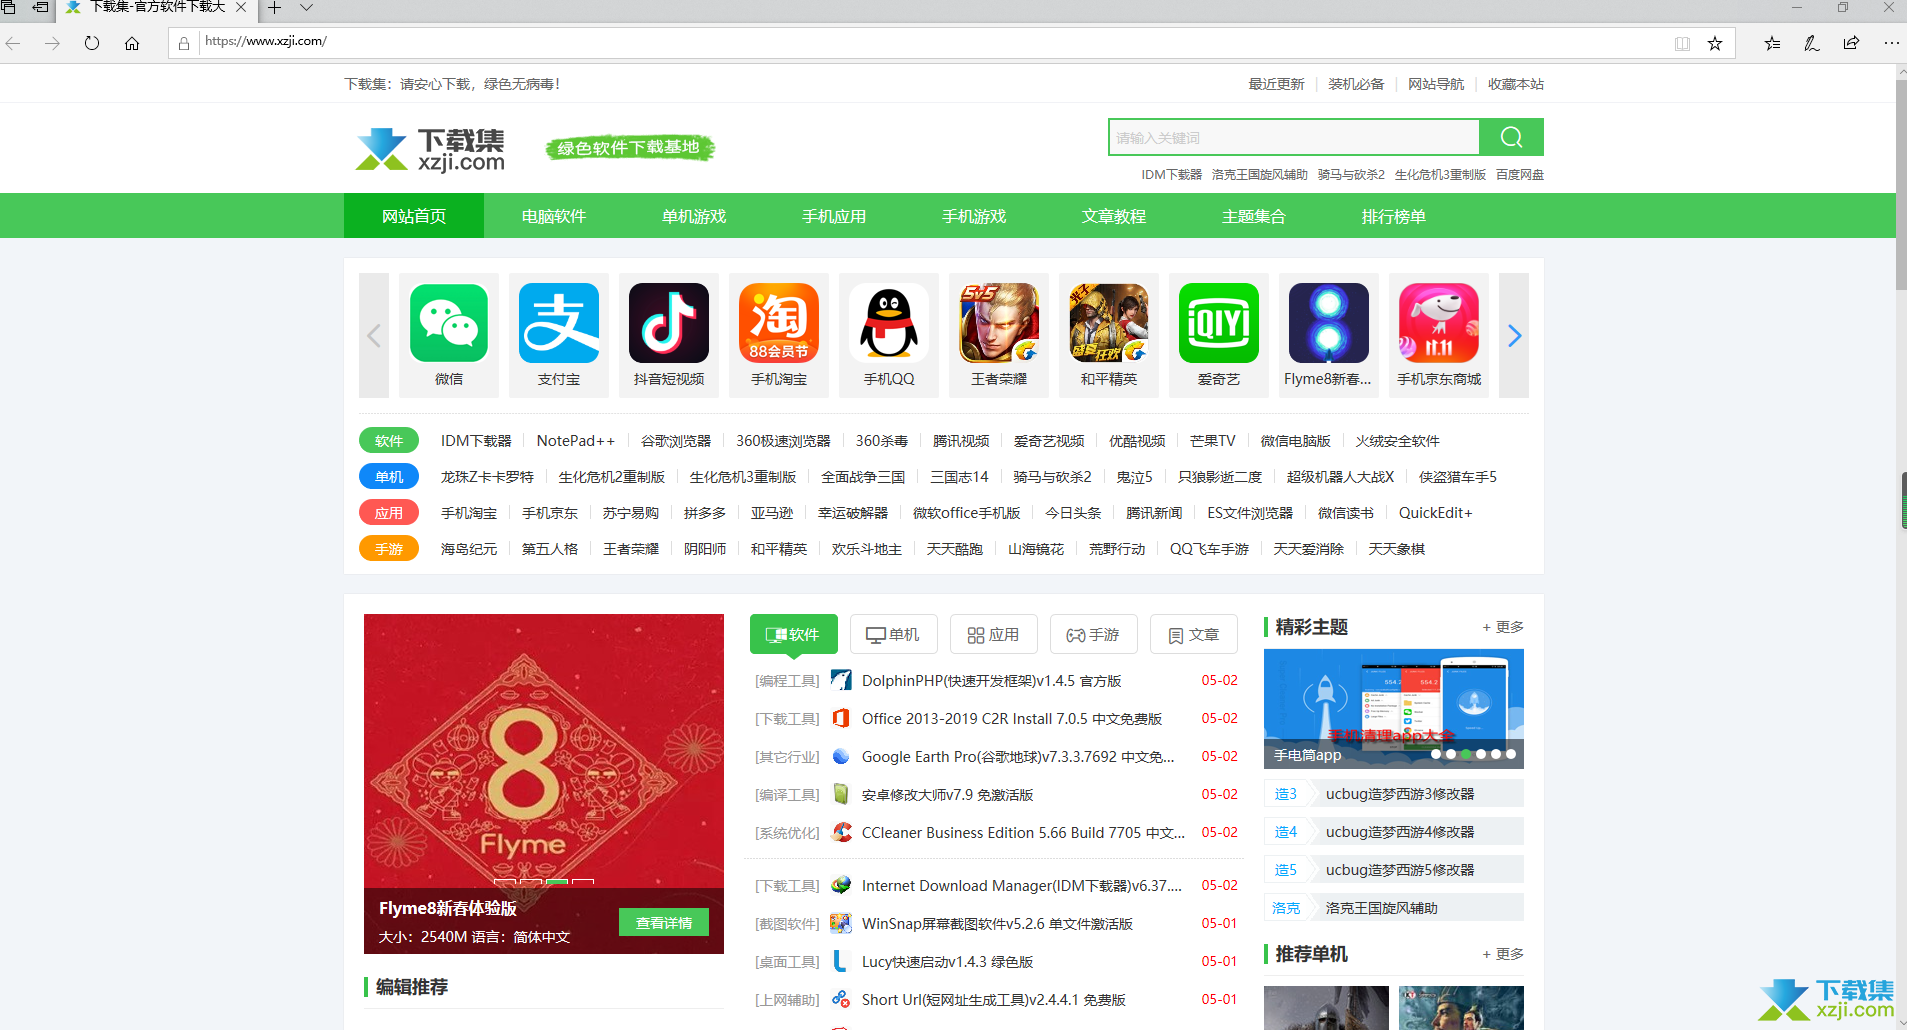This screenshot has height=1030, width=1907.
Task: Open the Honor of Kings (王者荣耀) icon
Action: (x=999, y=323)
